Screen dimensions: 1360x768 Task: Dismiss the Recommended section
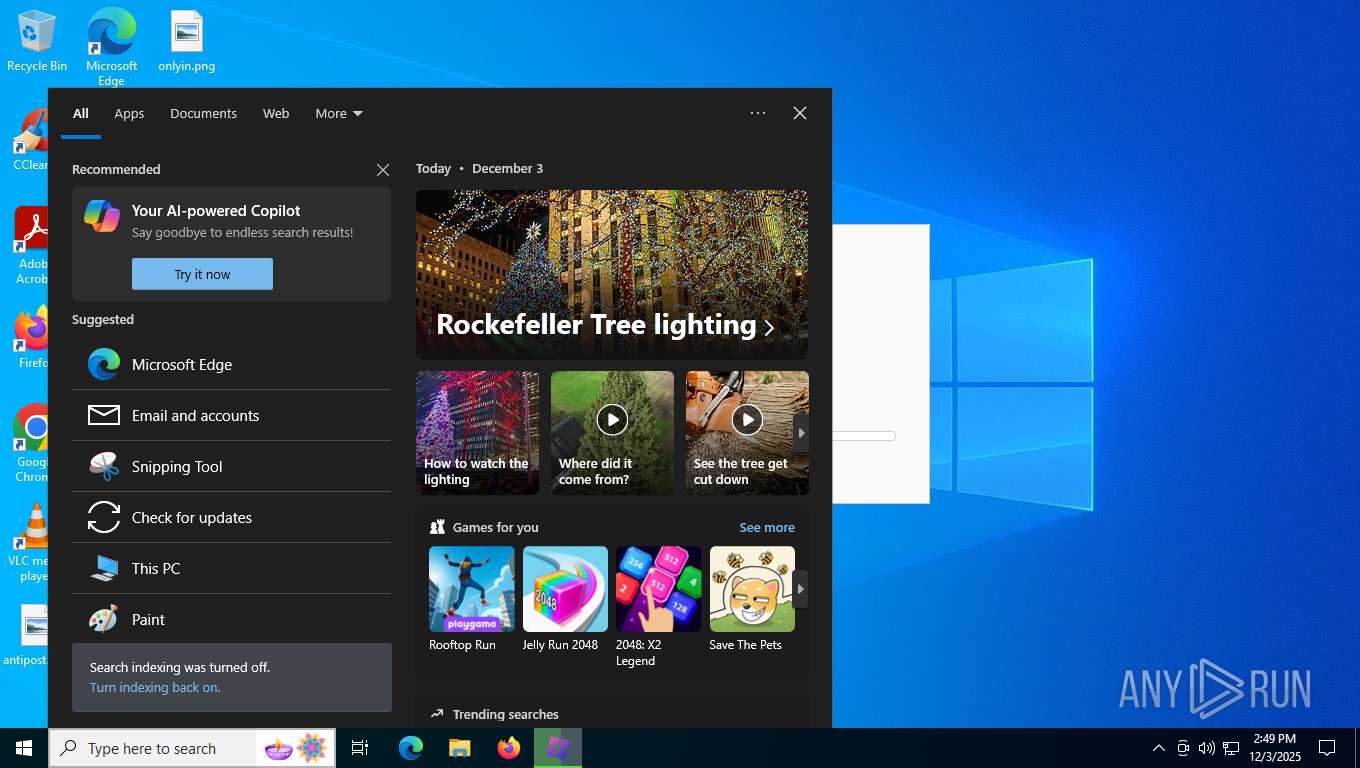point(383,170)
